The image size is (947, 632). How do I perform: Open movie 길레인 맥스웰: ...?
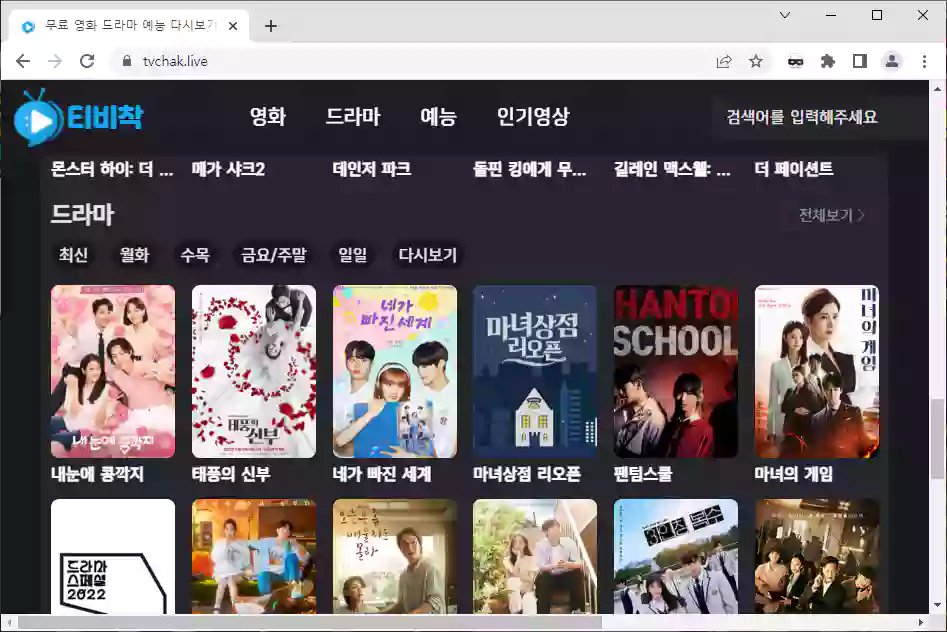[x=672, y=169]
